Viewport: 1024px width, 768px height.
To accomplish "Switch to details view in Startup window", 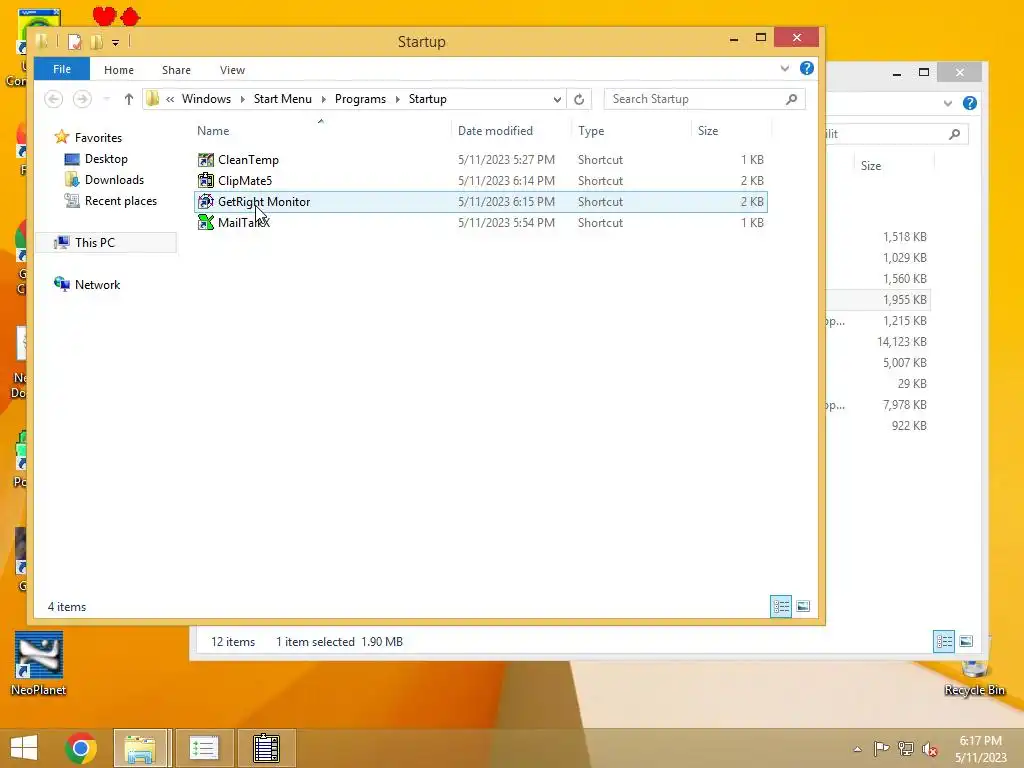I will (781, 607).
